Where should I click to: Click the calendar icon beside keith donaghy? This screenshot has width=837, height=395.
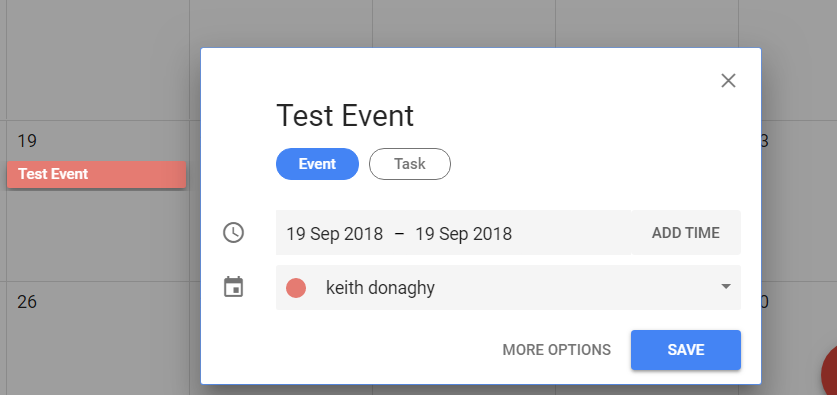(x=233, y=287)
